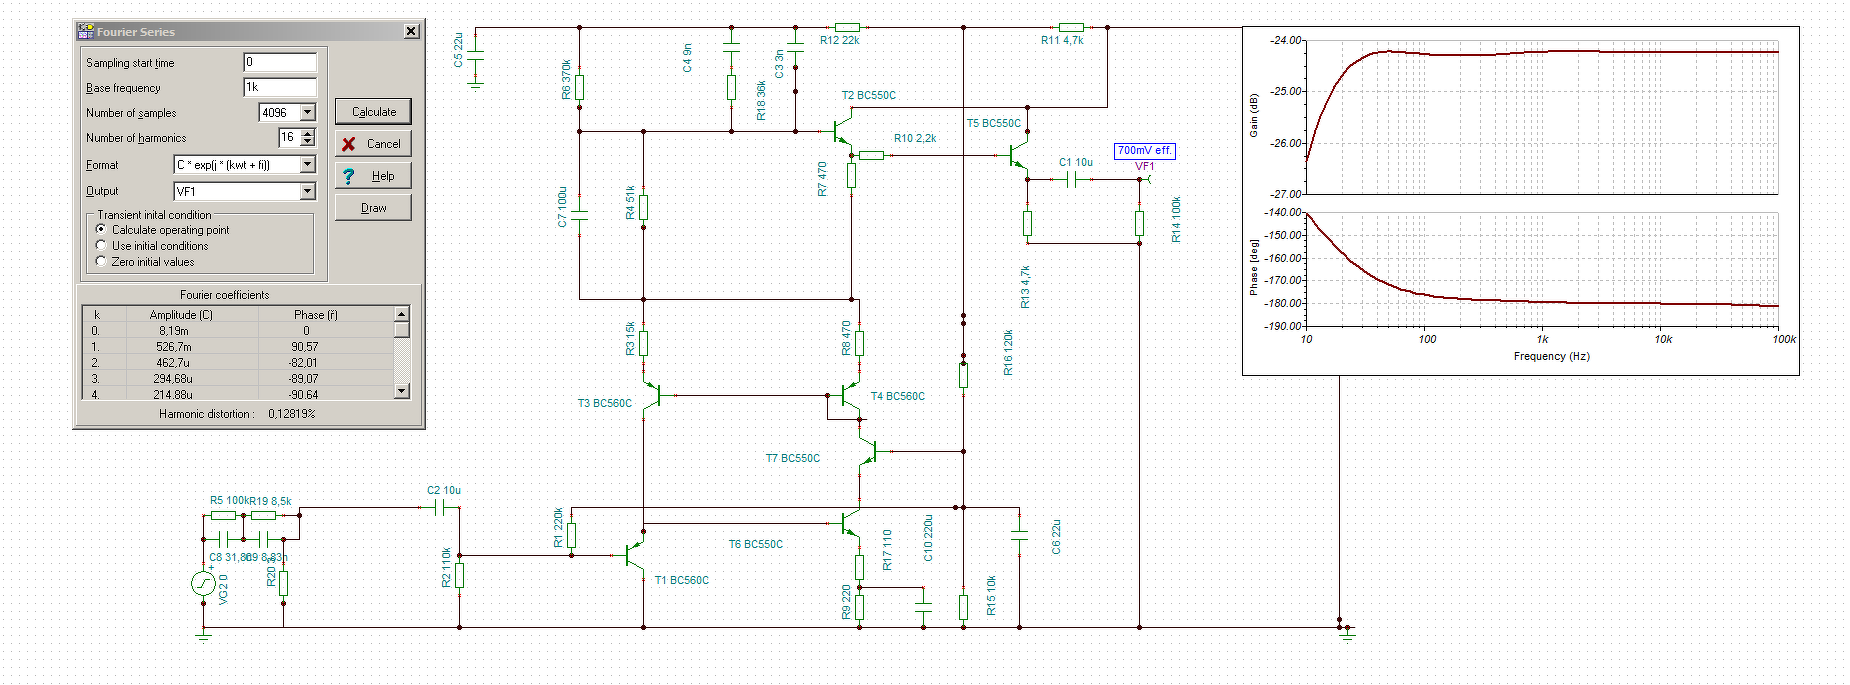This screenshot has width=1850, height=685.
Task: Select resistor R16 120k symbol
Action: tap(963, 375)
